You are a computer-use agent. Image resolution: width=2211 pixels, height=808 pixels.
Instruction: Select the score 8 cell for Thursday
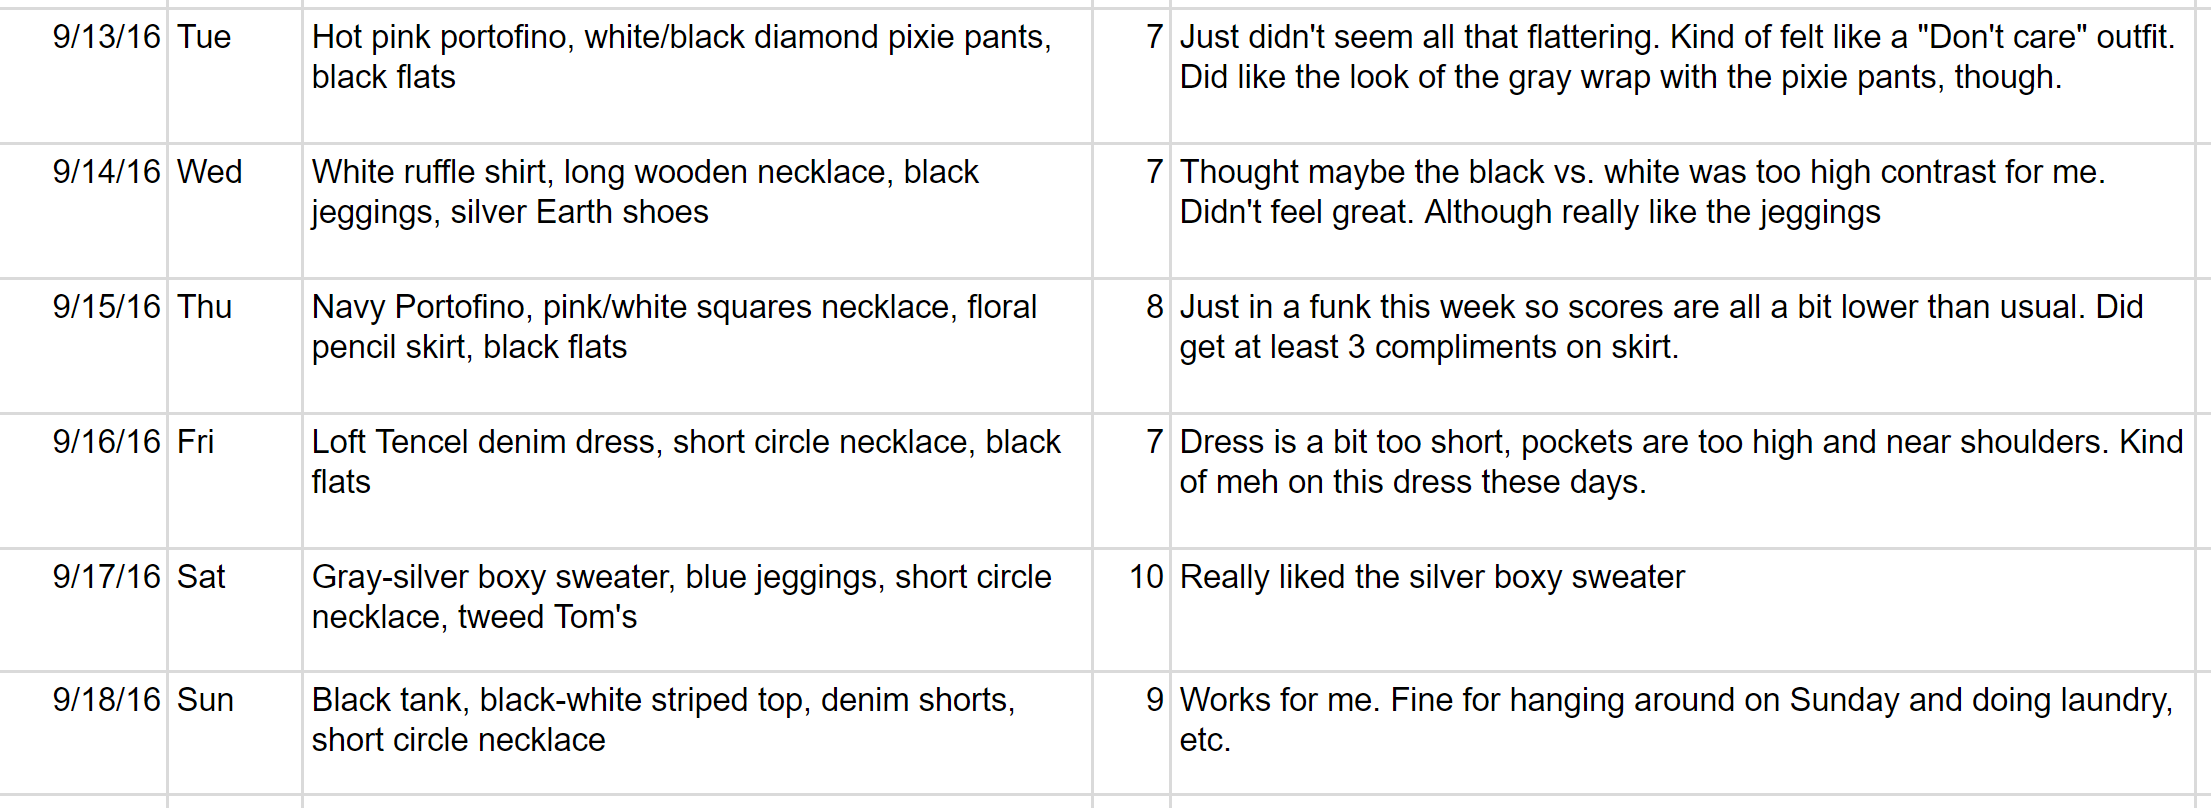pyautogui.click(x=1131, y=346)
